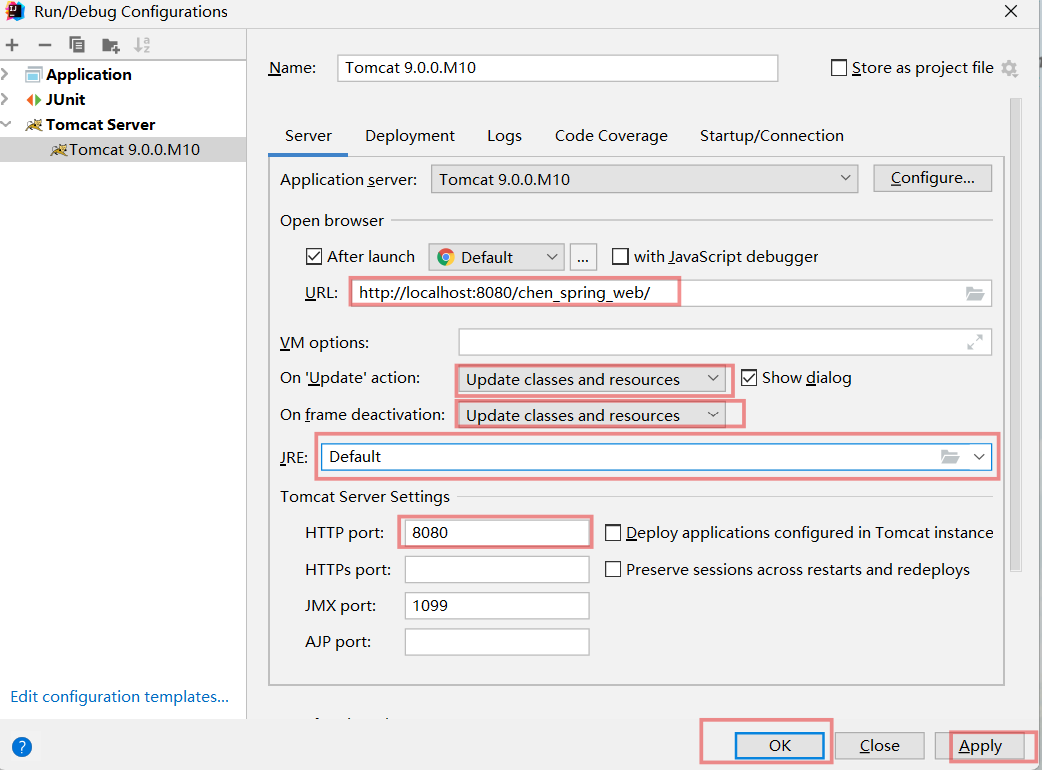This screenshot has width=1042, height=770.
Task: Open On frame deactivation dropdown
Action: pyautogui.click(x=591, y=415)
